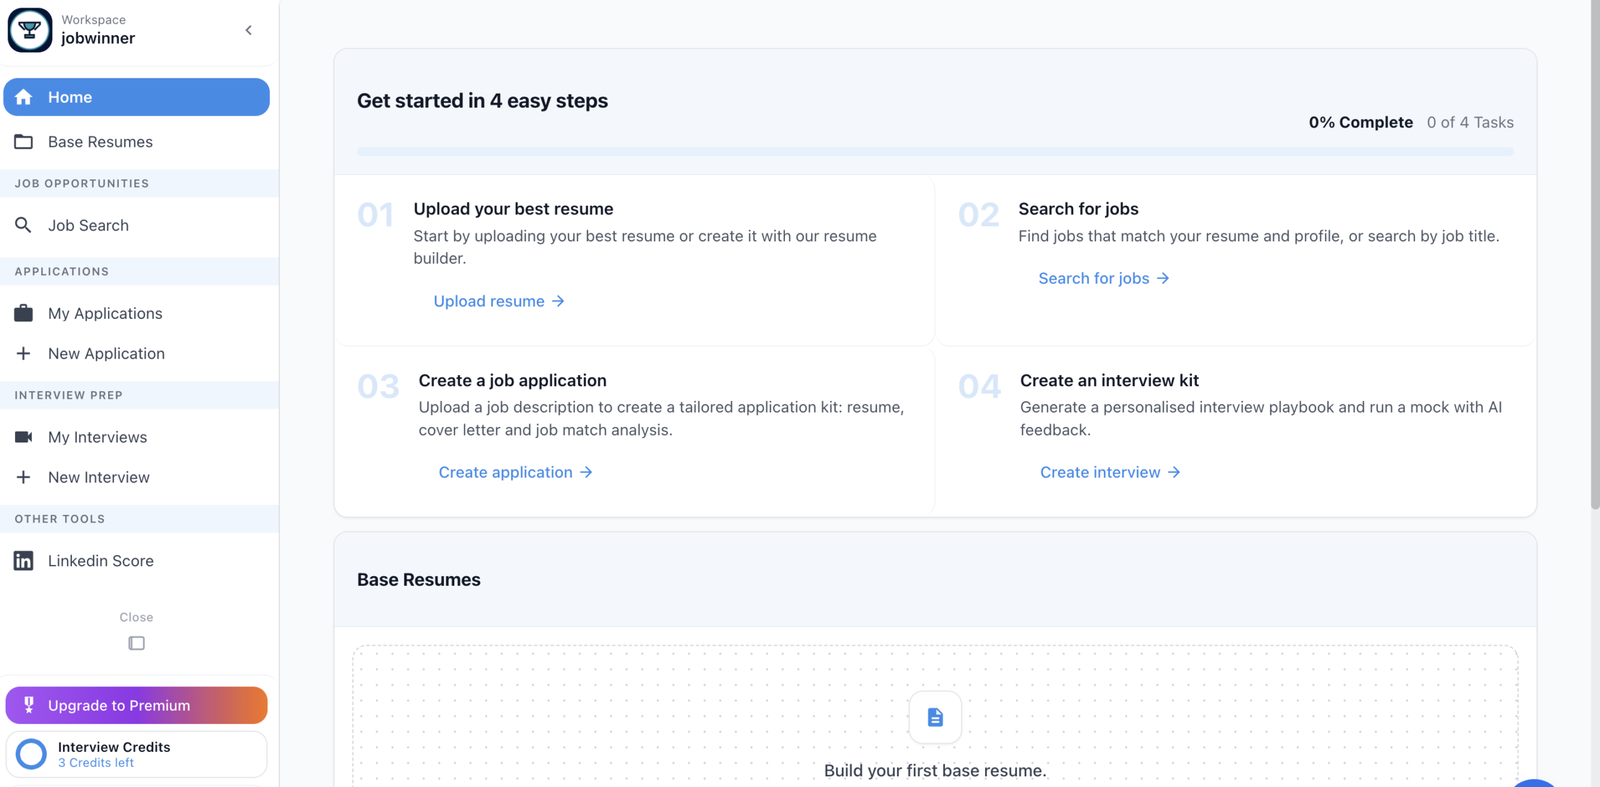
Task: Click the '3 Credits left' text
Action: 96,763
